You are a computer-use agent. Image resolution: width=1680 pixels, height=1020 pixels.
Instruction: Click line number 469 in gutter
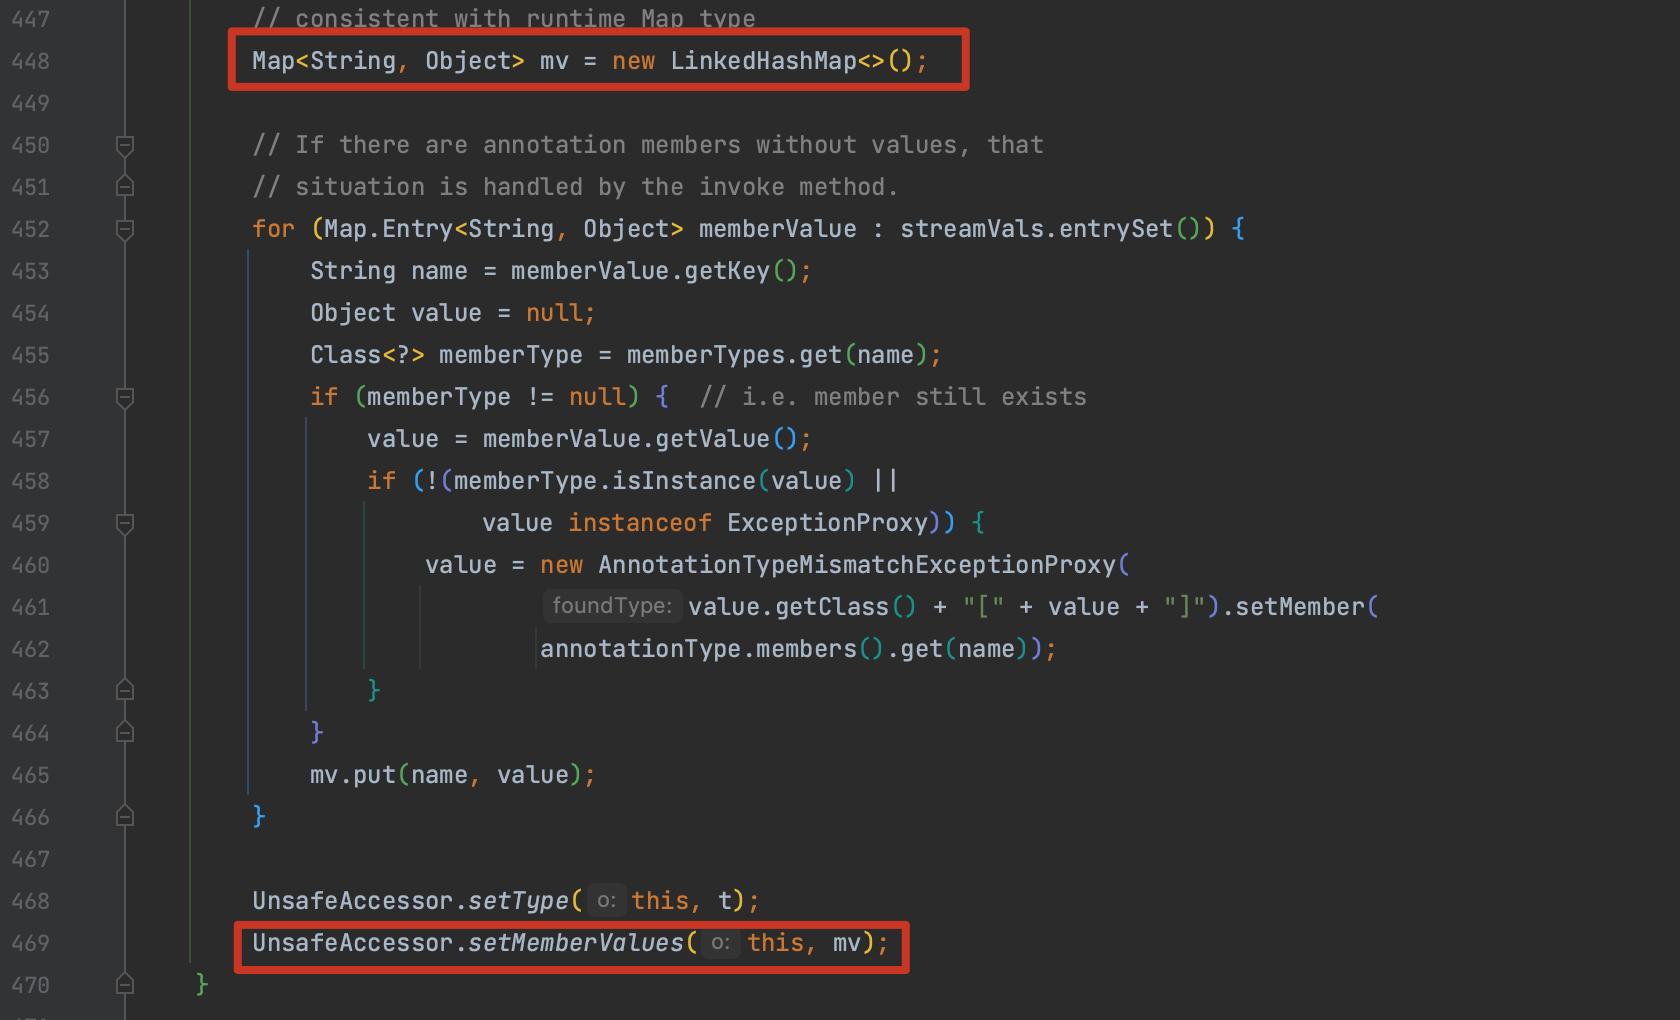pyautogui.click(x=31, y=943)
